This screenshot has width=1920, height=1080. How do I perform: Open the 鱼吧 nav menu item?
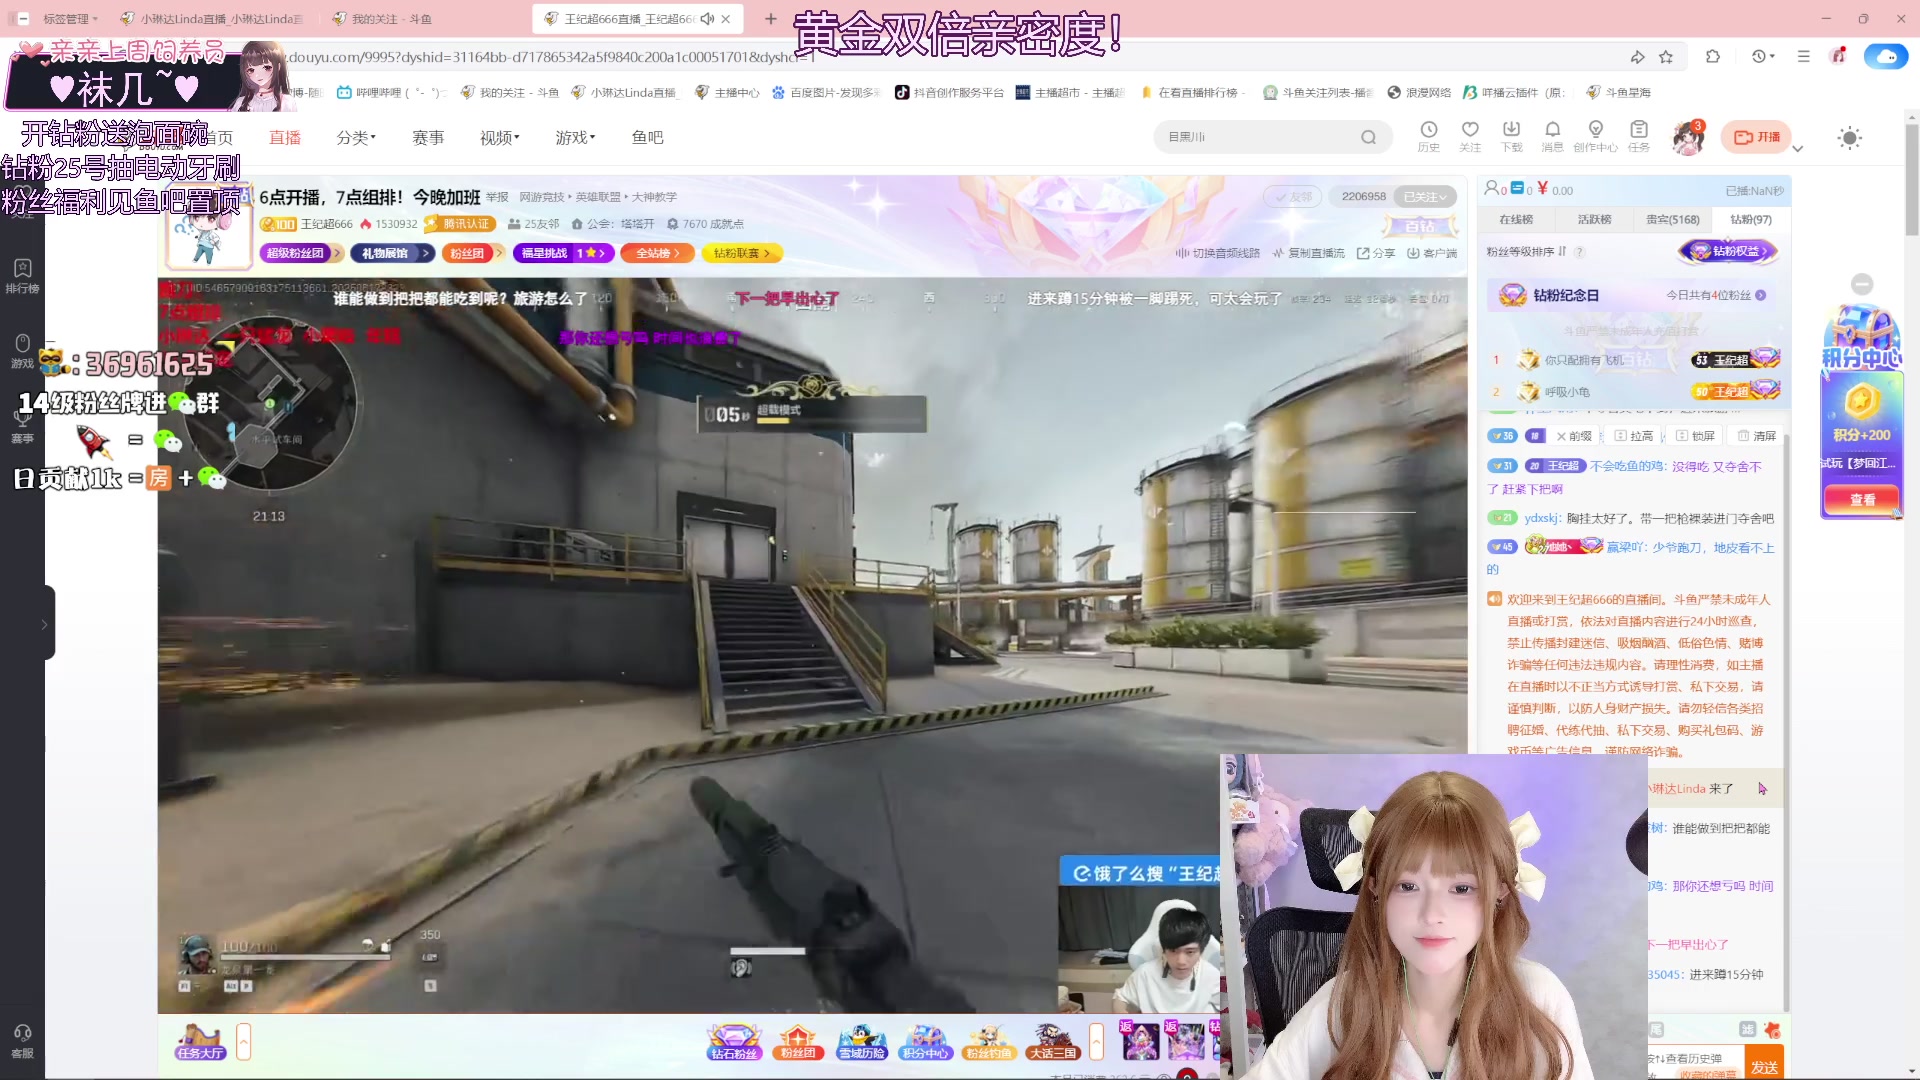647,137
